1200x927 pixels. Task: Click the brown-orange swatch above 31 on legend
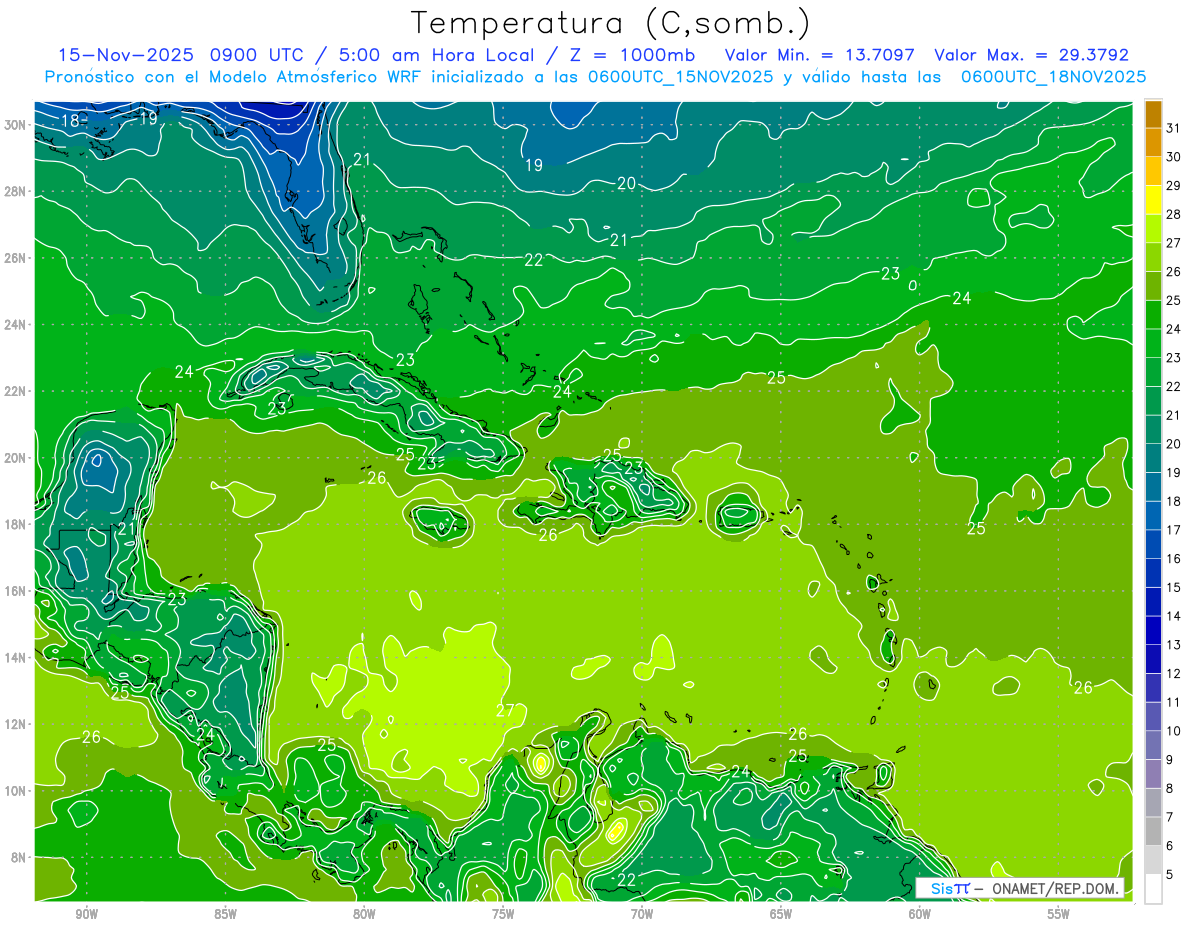coord(1153,114)
